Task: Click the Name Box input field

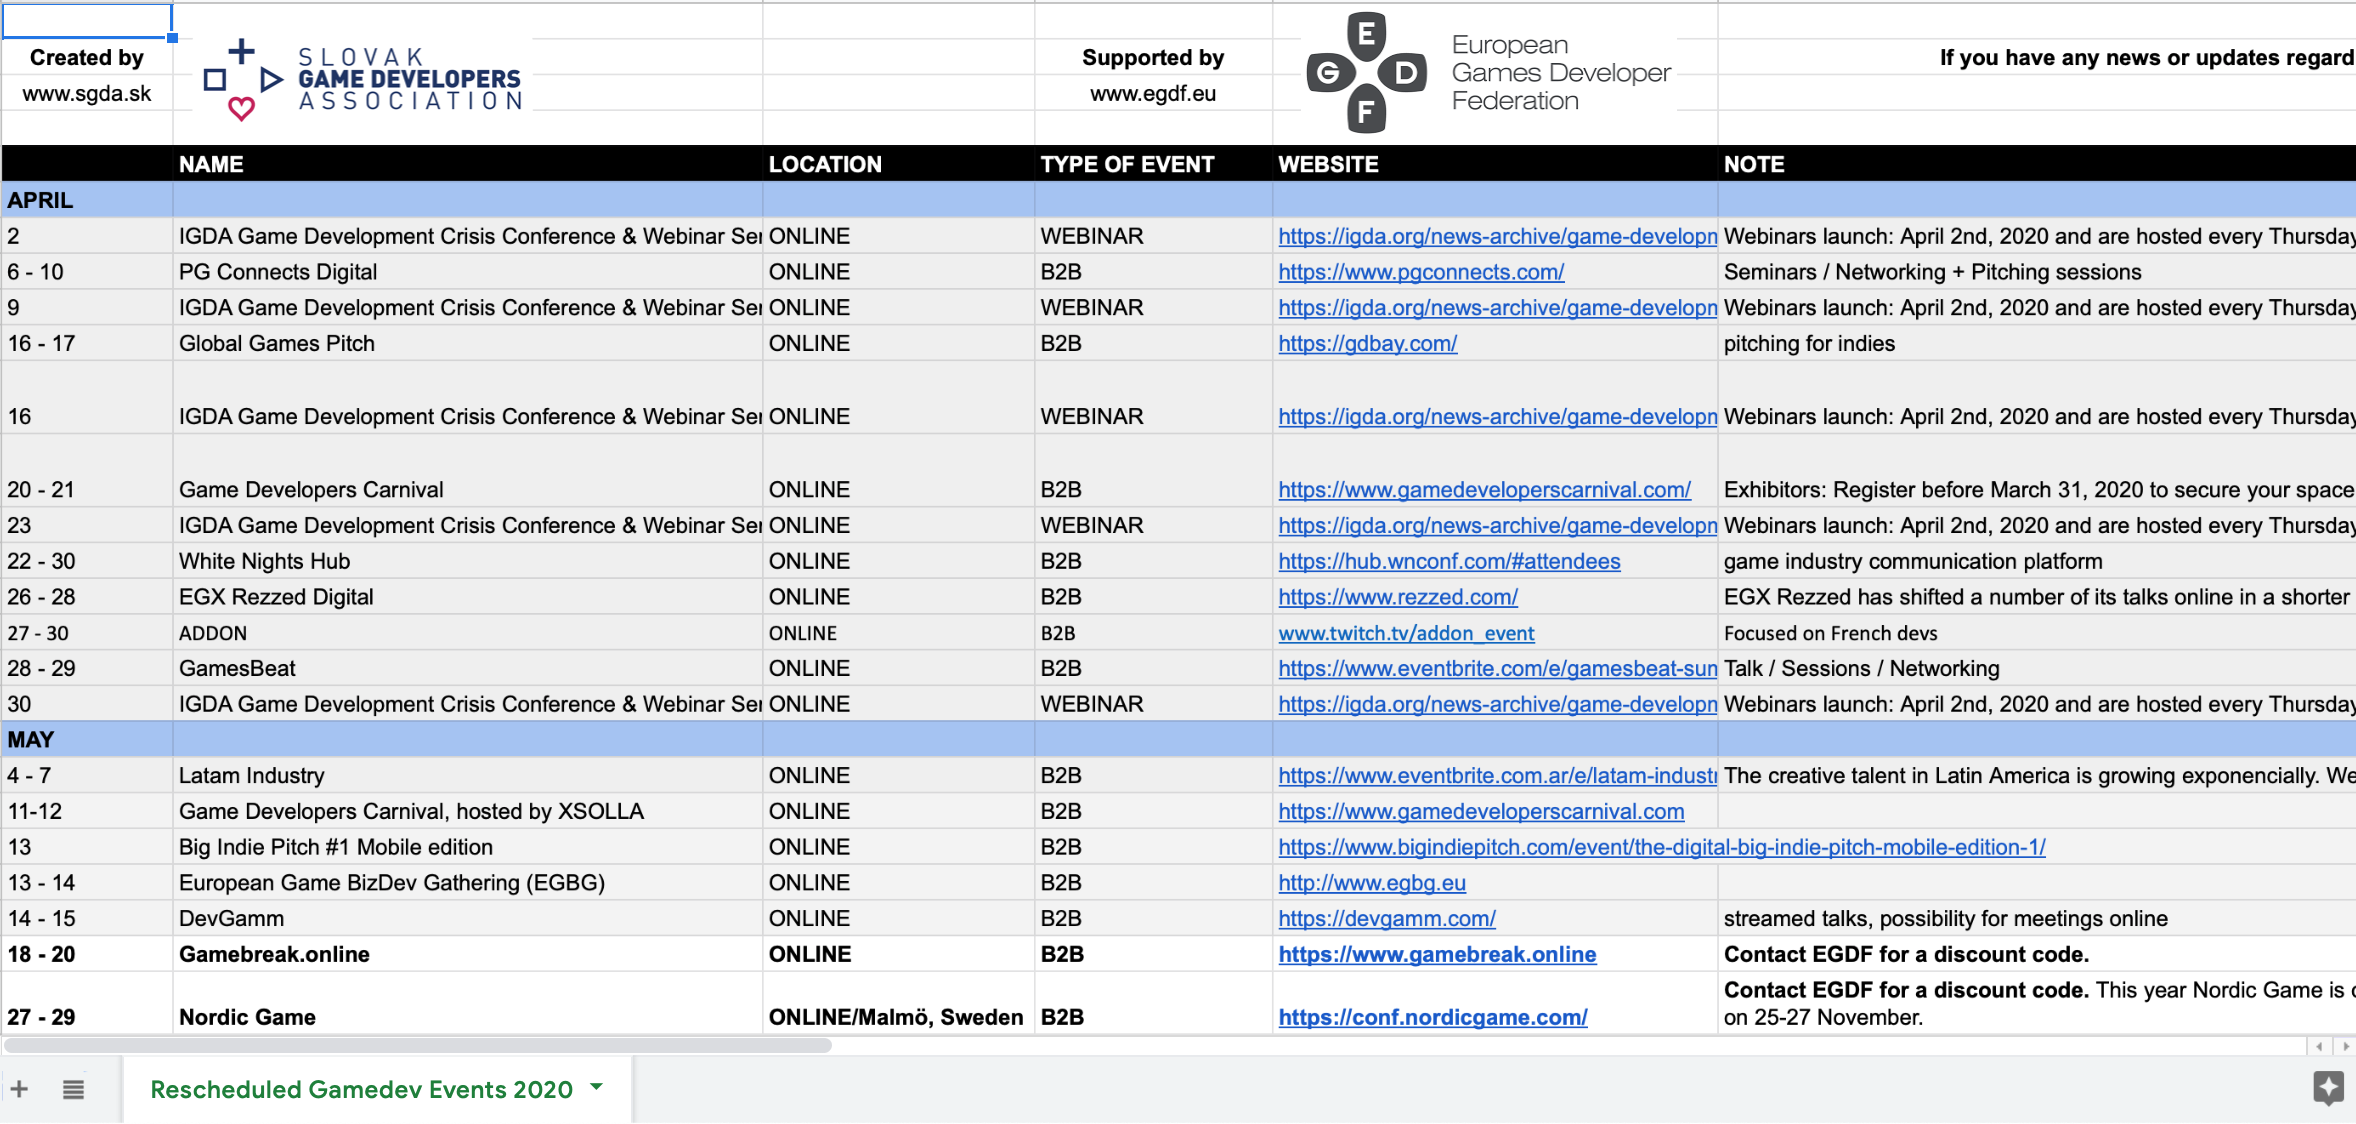Action: pyautogui.click(x=85, y=20)
